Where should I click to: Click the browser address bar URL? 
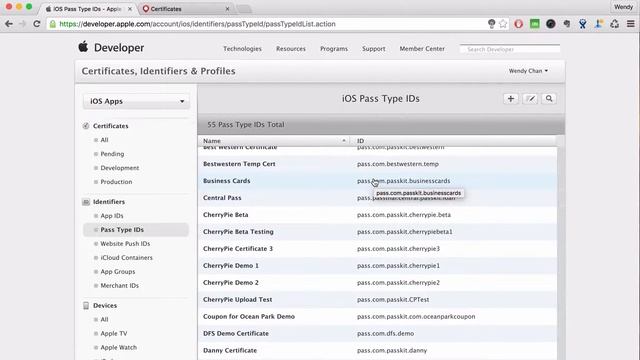(x=198, y=24)
